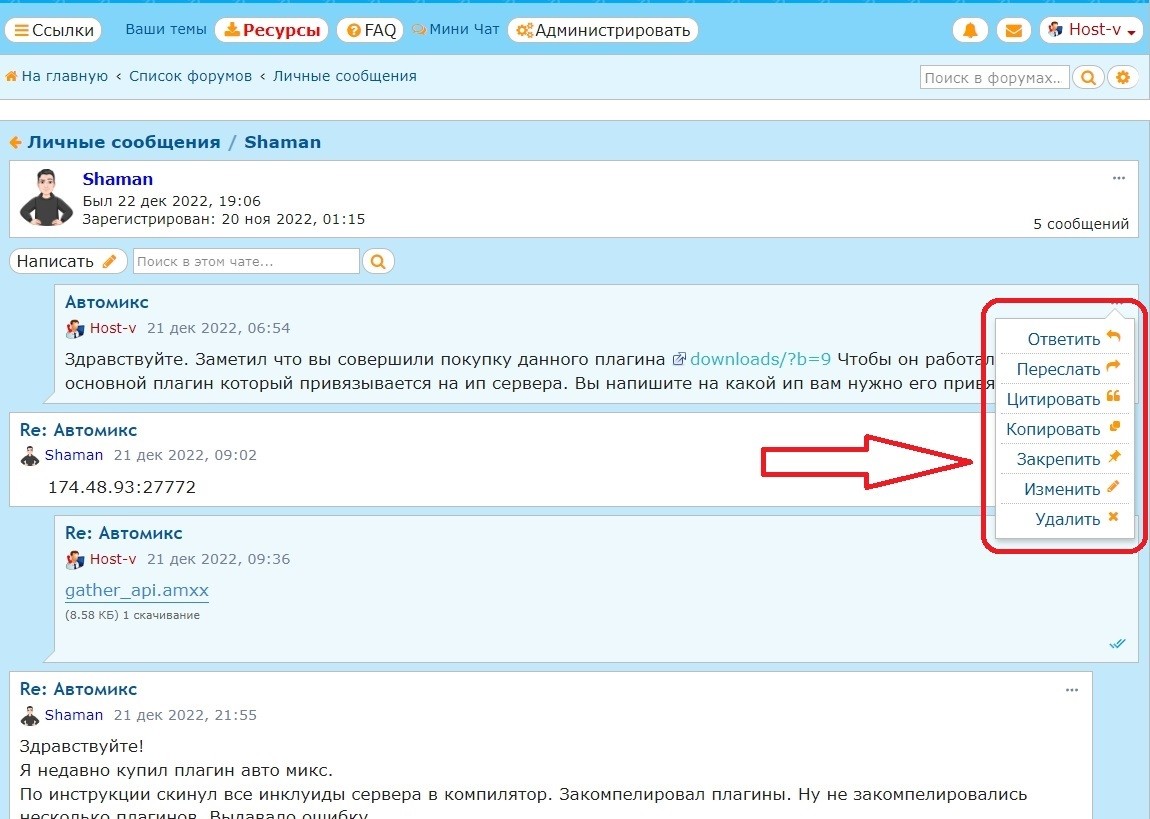The image size is (1150, 819).
Task: Open advanced search gear icon
Action: [1123, 77]
